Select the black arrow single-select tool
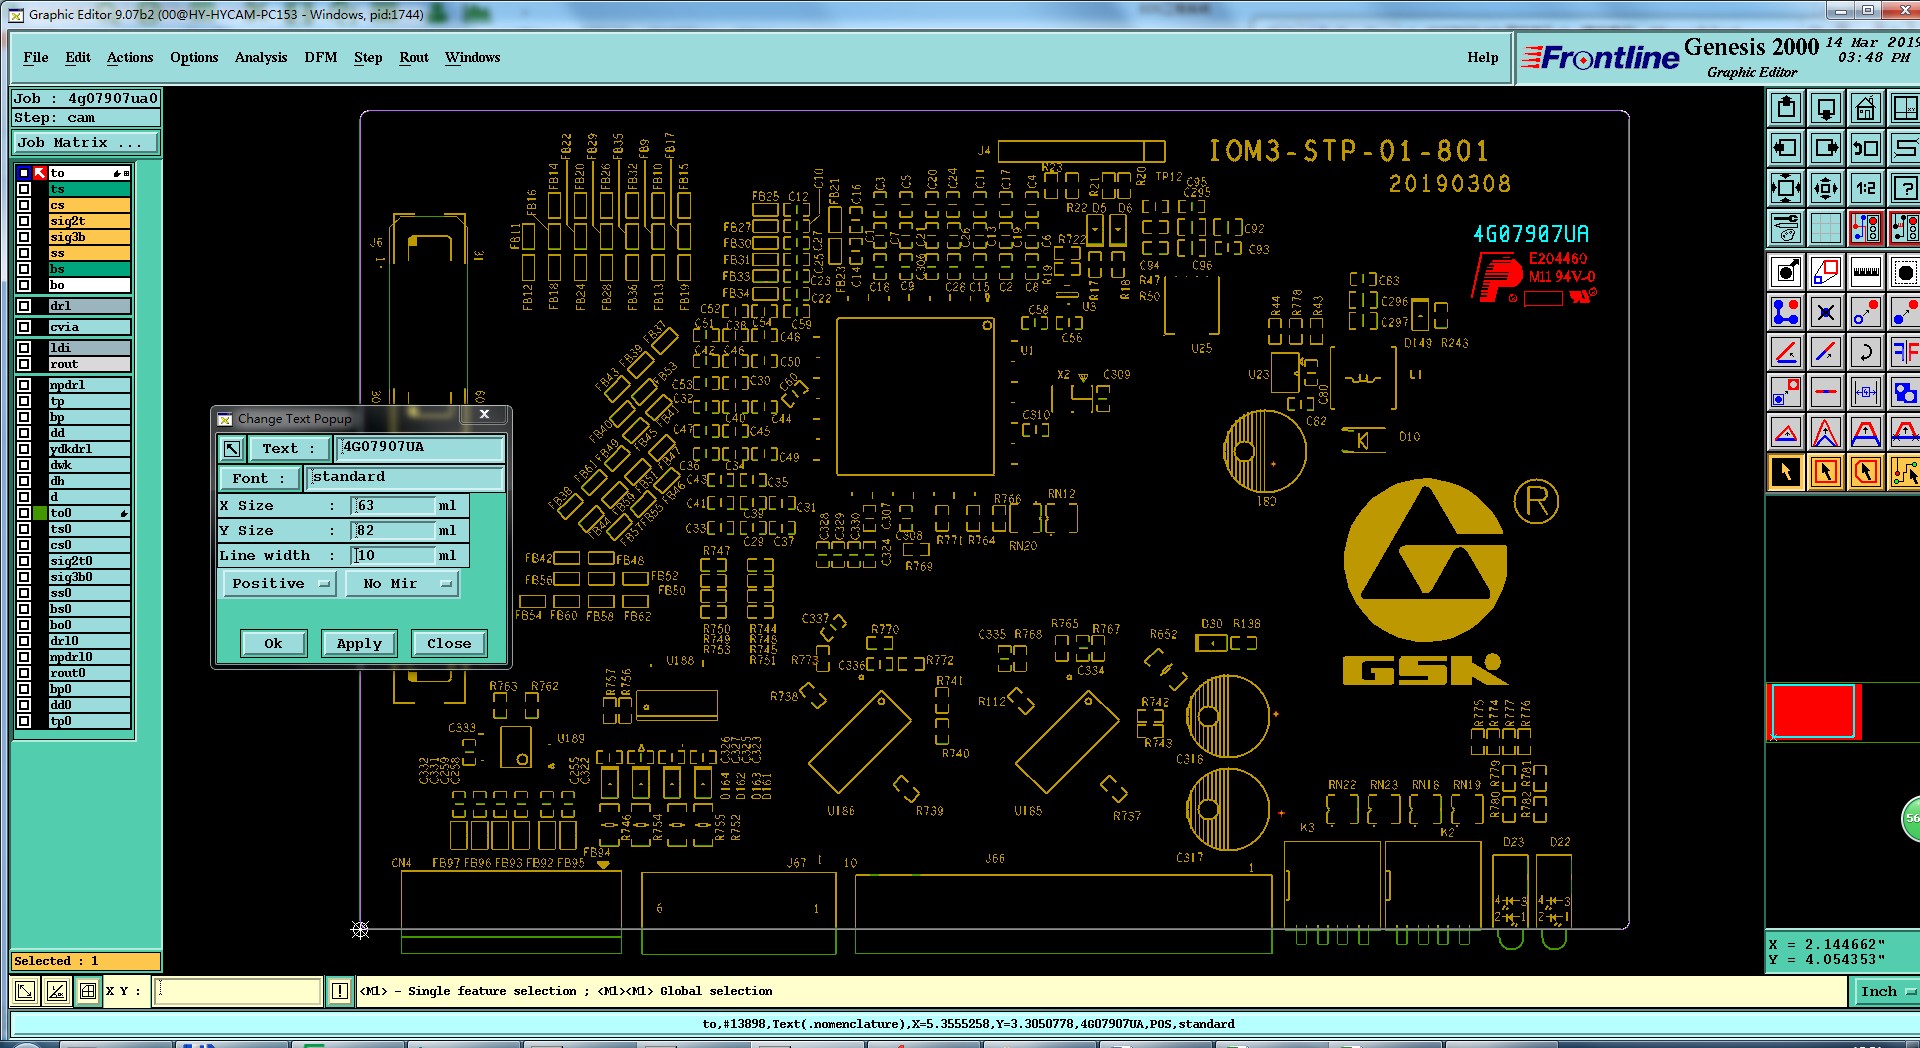The height and width of the screenshot is (1048, 1920). click(x=1786, y=472)
